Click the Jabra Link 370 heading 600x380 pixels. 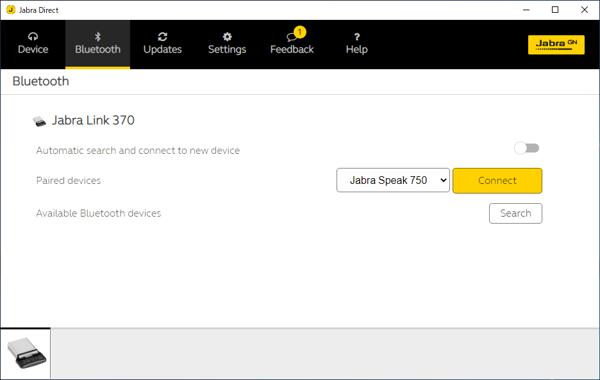point(93,120)
